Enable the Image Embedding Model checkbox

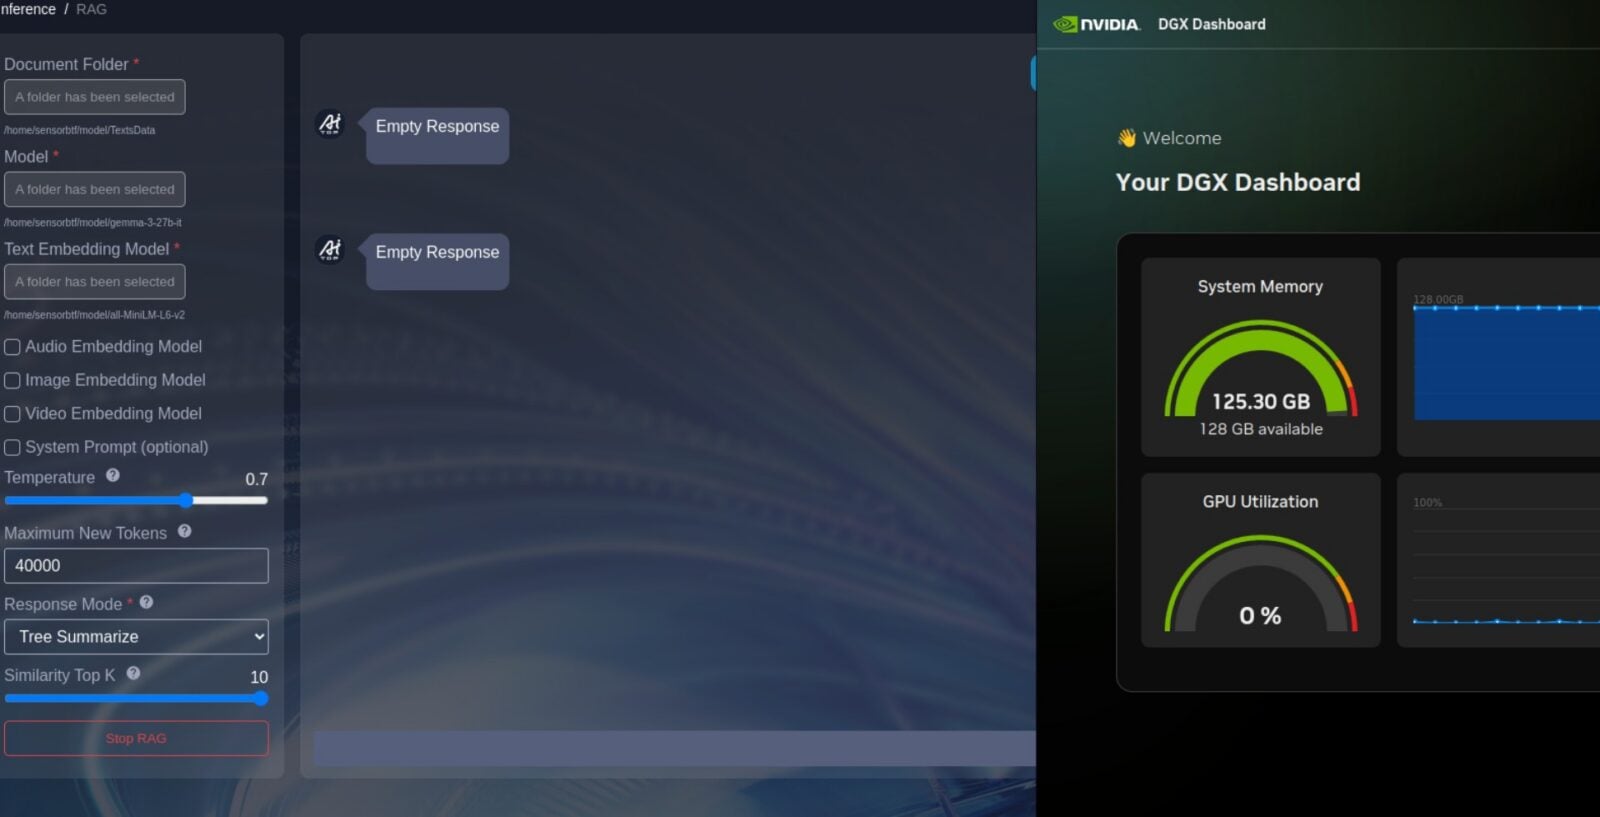(13, 381)
